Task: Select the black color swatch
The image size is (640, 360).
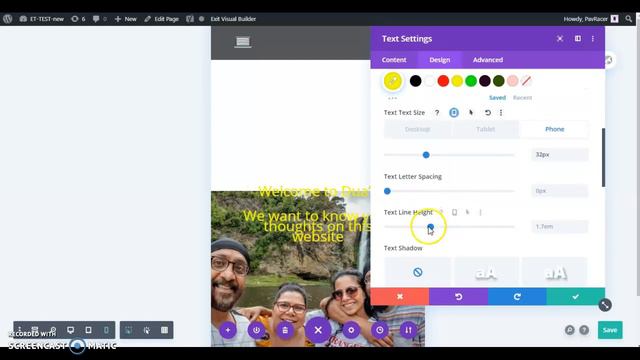Action: [416, 81]
